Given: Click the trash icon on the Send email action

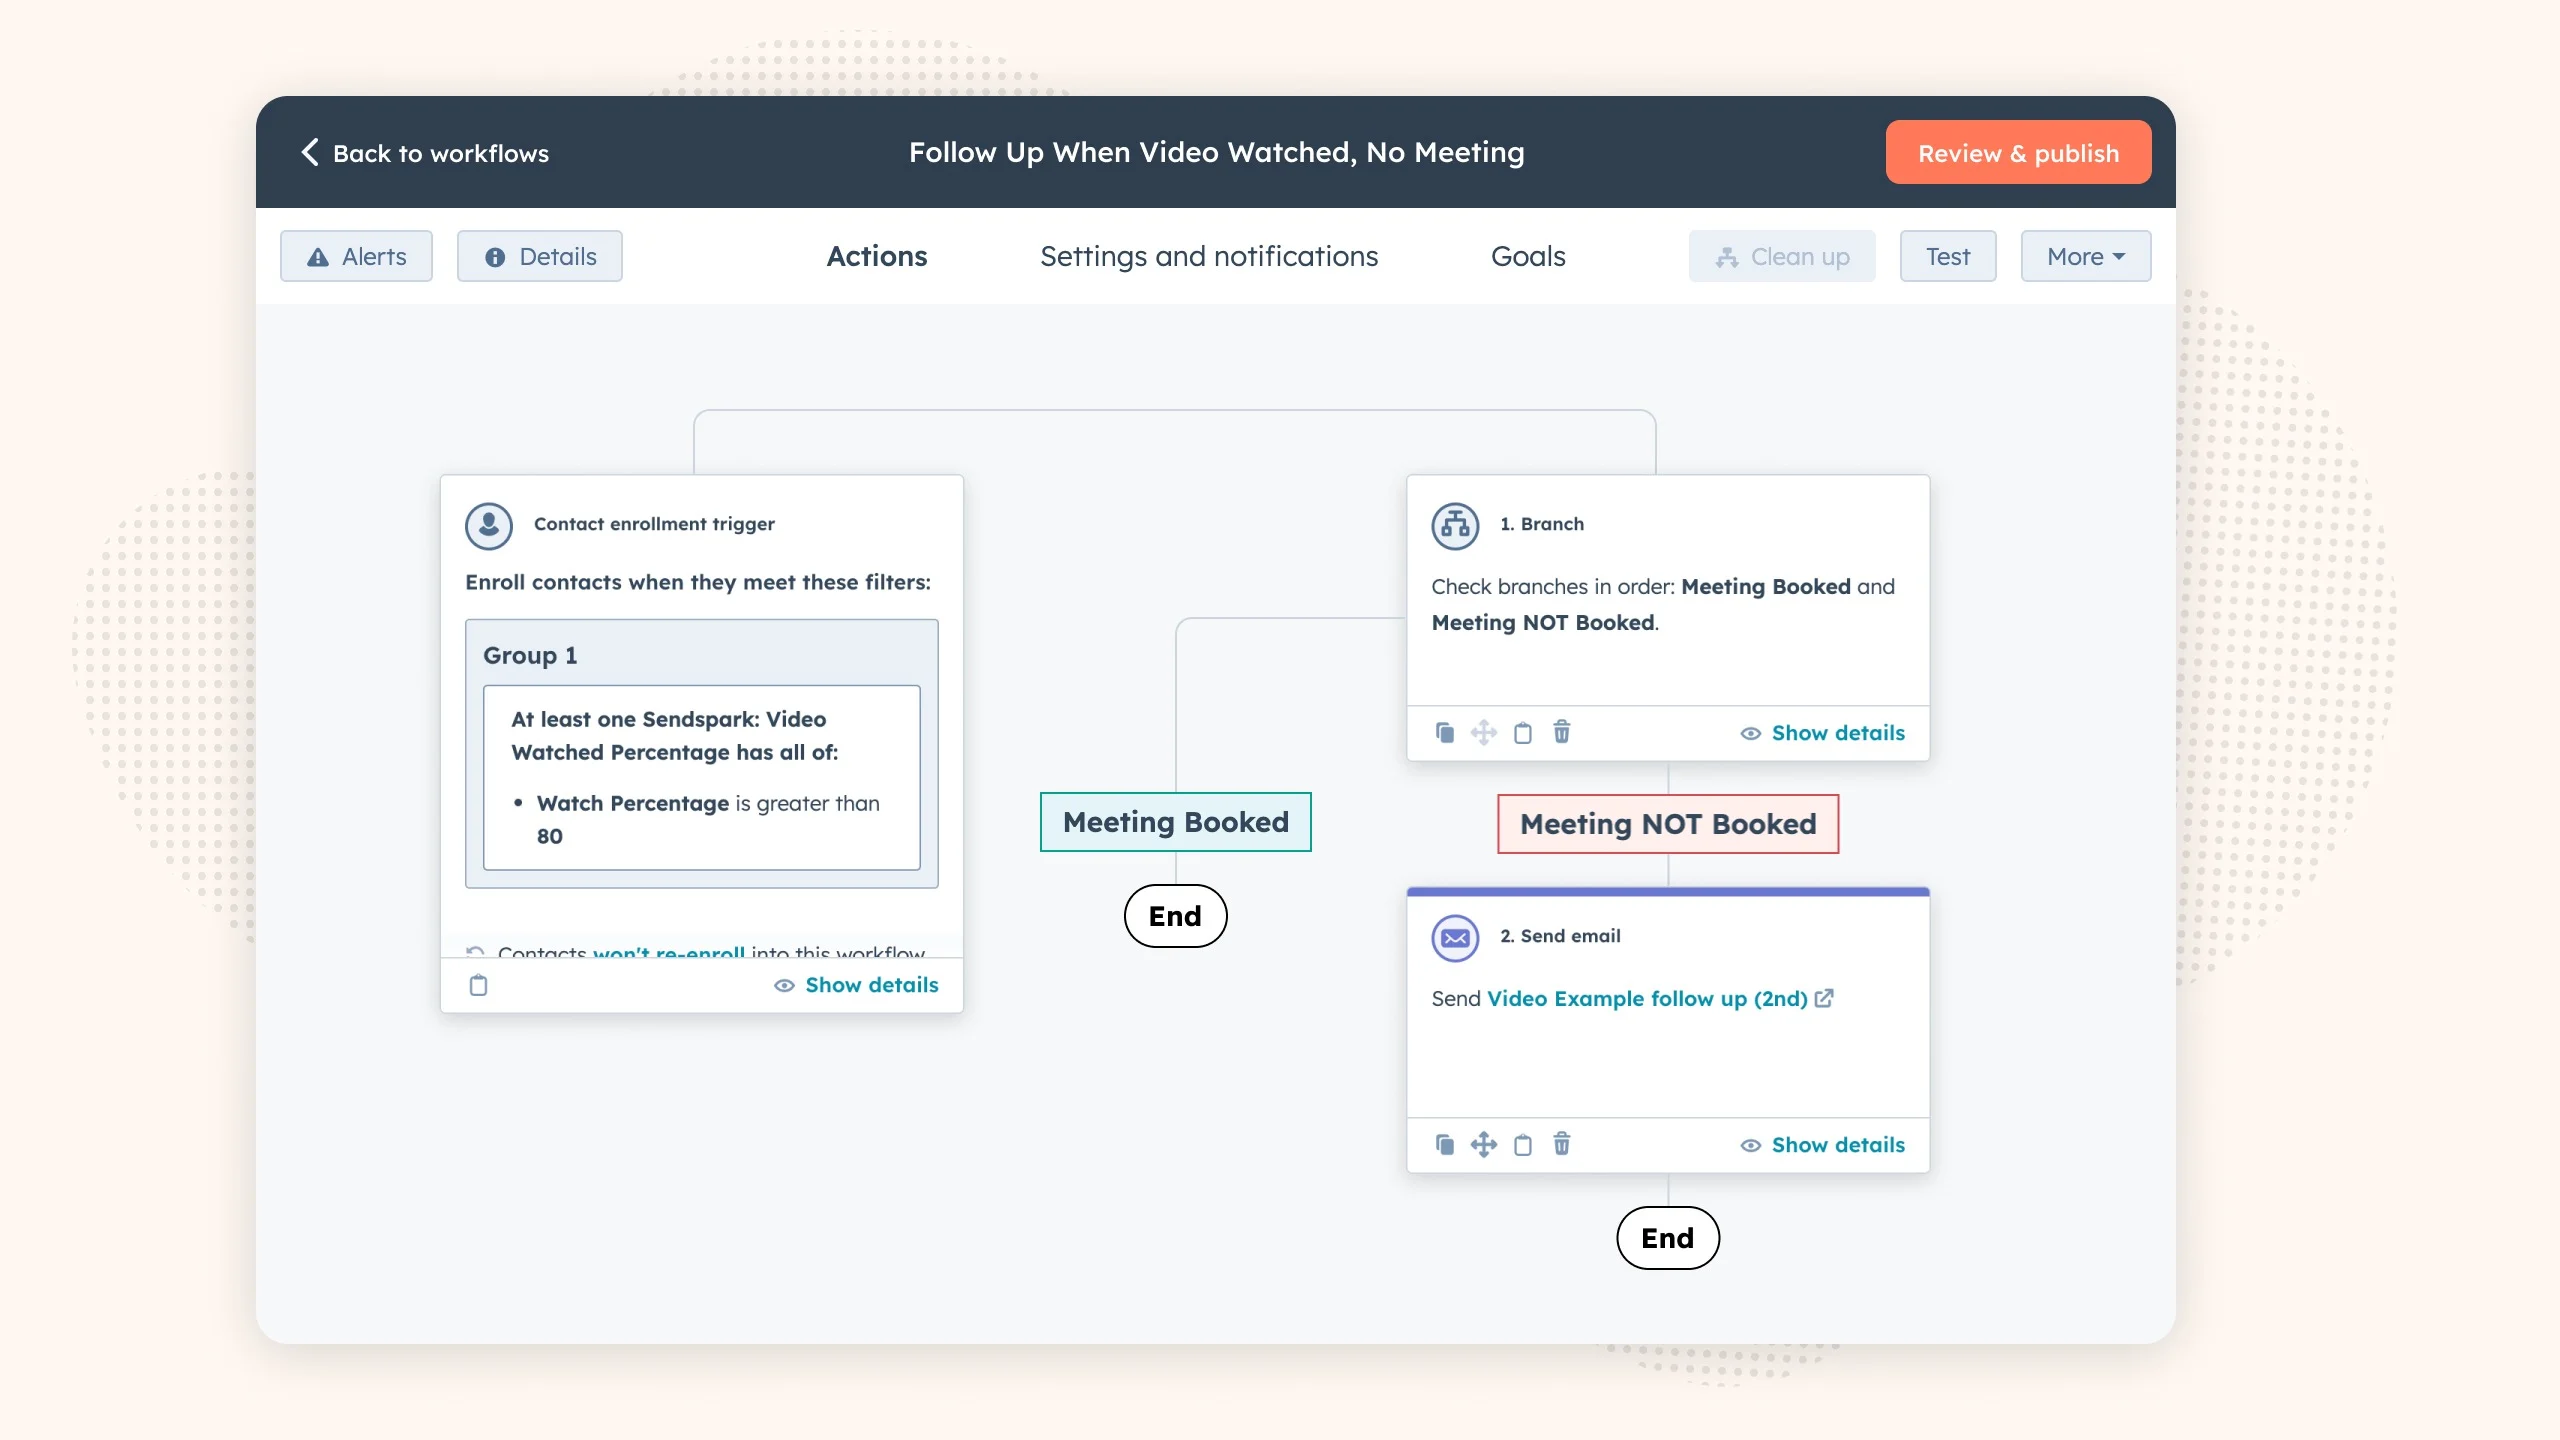Looking at the screenshot, I should (x=1562, y=1144).
